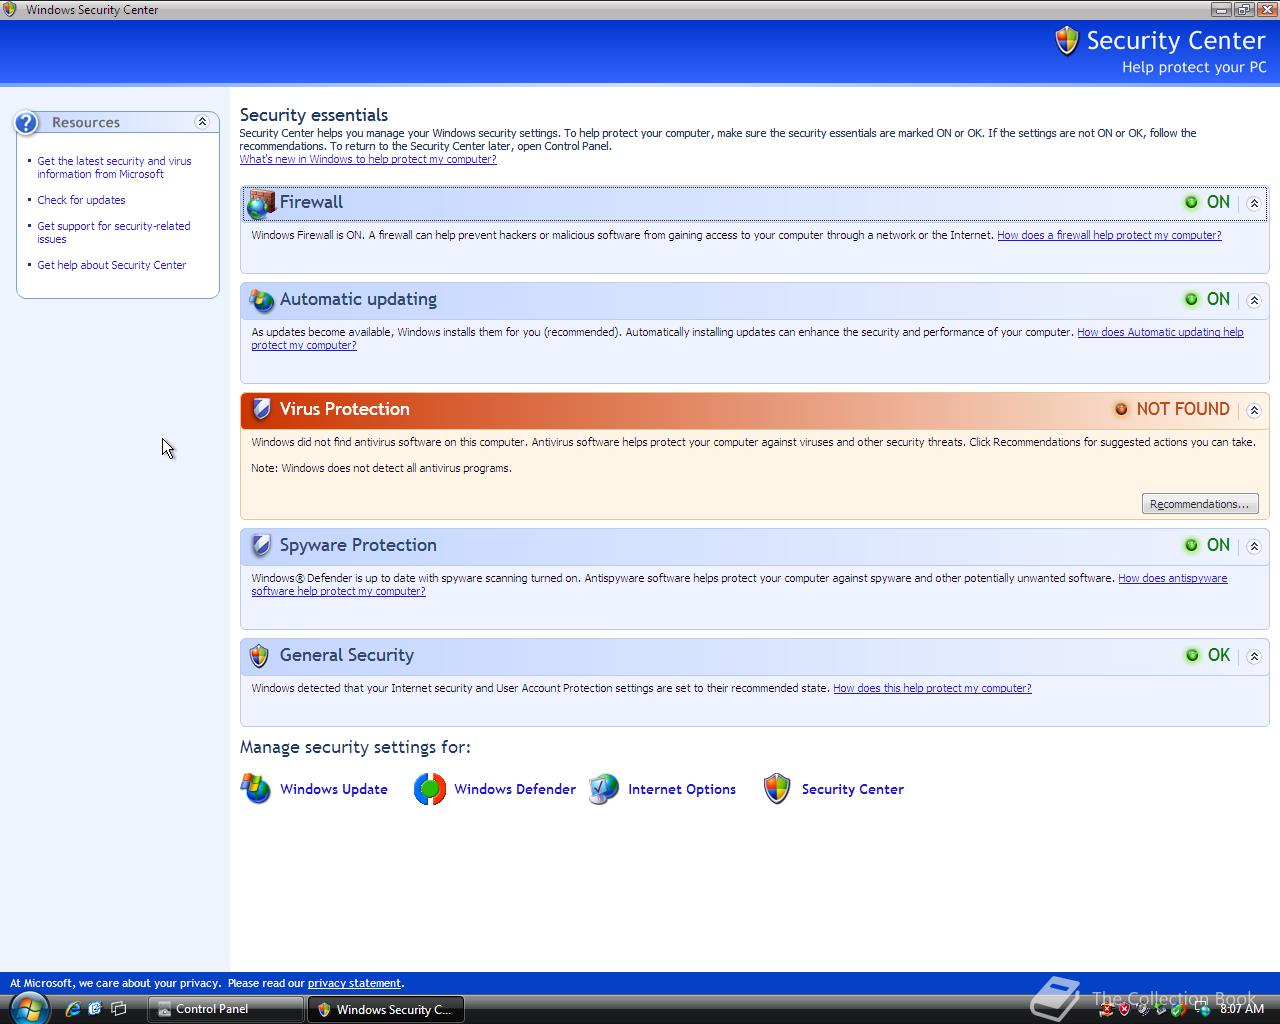Click 'Check for updates' in Resources
This screenshot has height=1024, width=1280.
[x=81, y=200]
